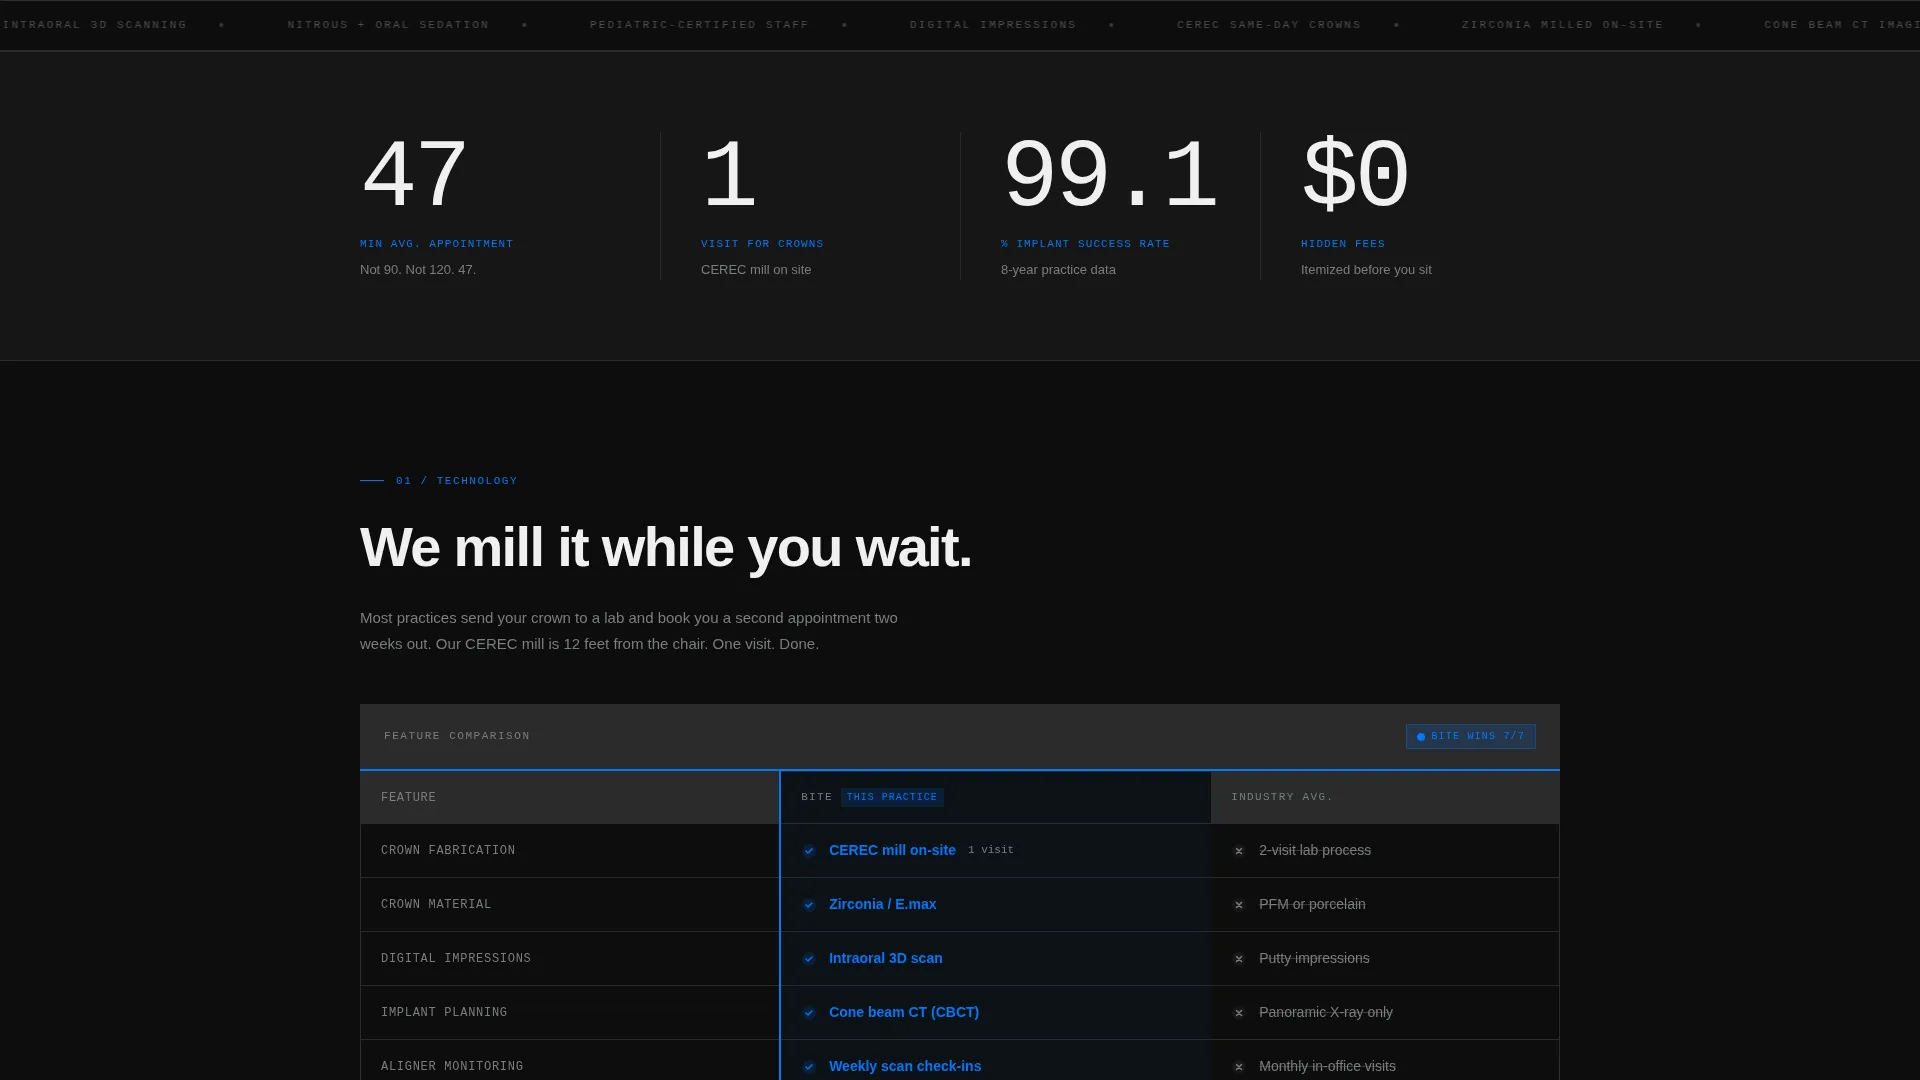
Task: Click INTRAORAL 3D SCANNING in the ticker
Action: pos(94,25)
